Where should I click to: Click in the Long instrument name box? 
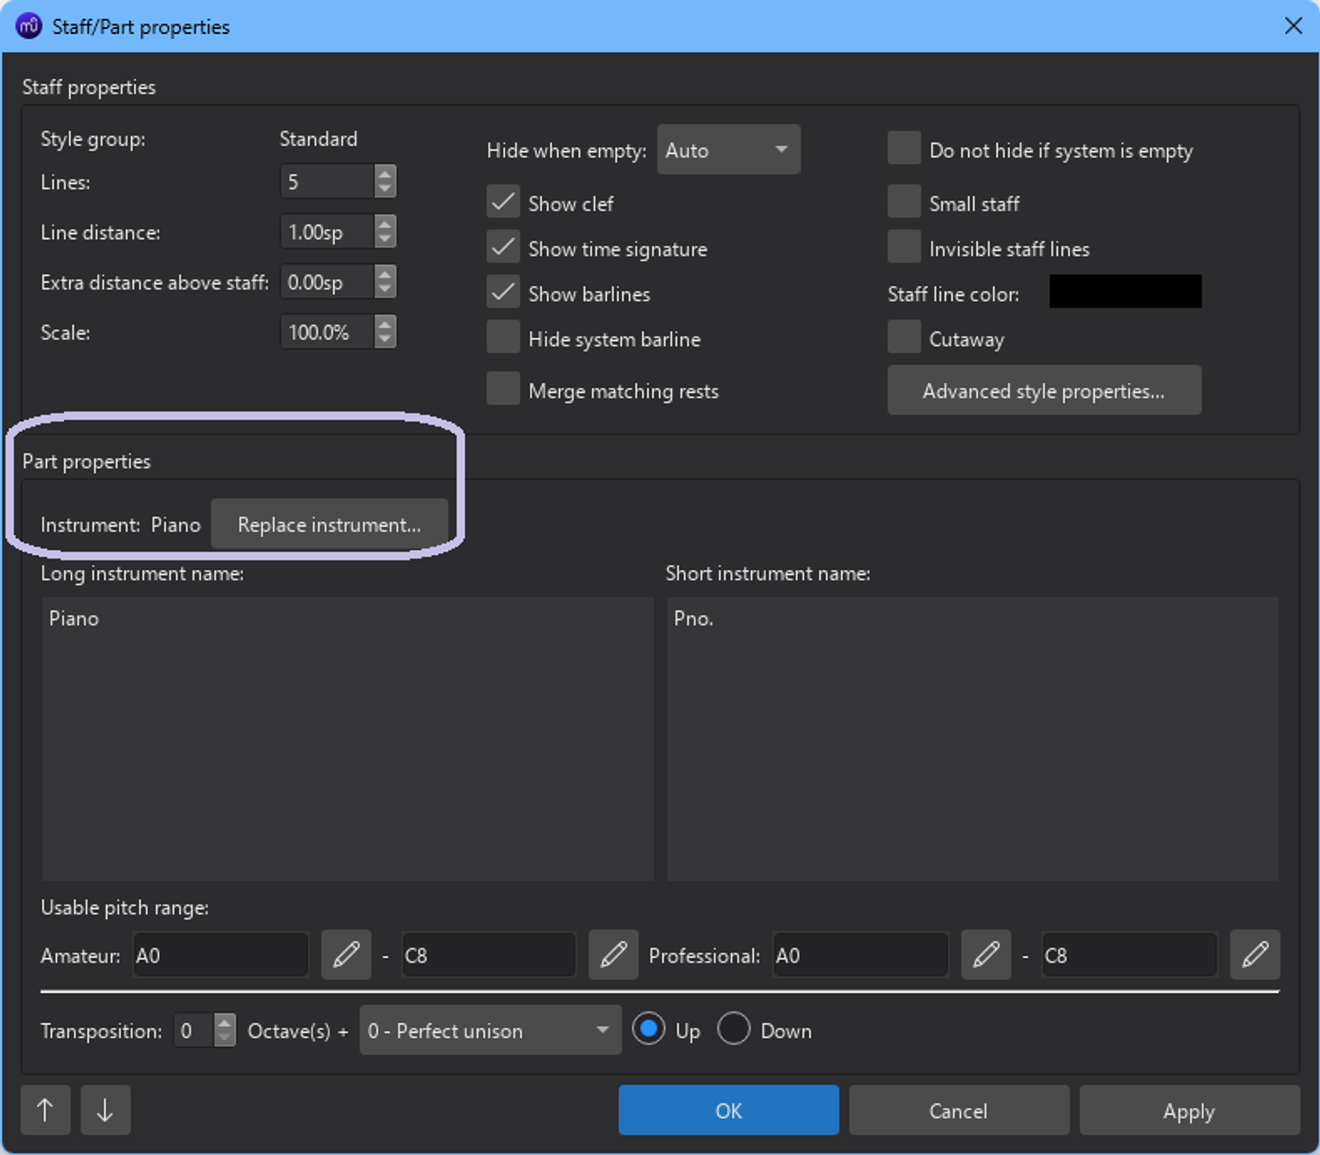(347, 739)
